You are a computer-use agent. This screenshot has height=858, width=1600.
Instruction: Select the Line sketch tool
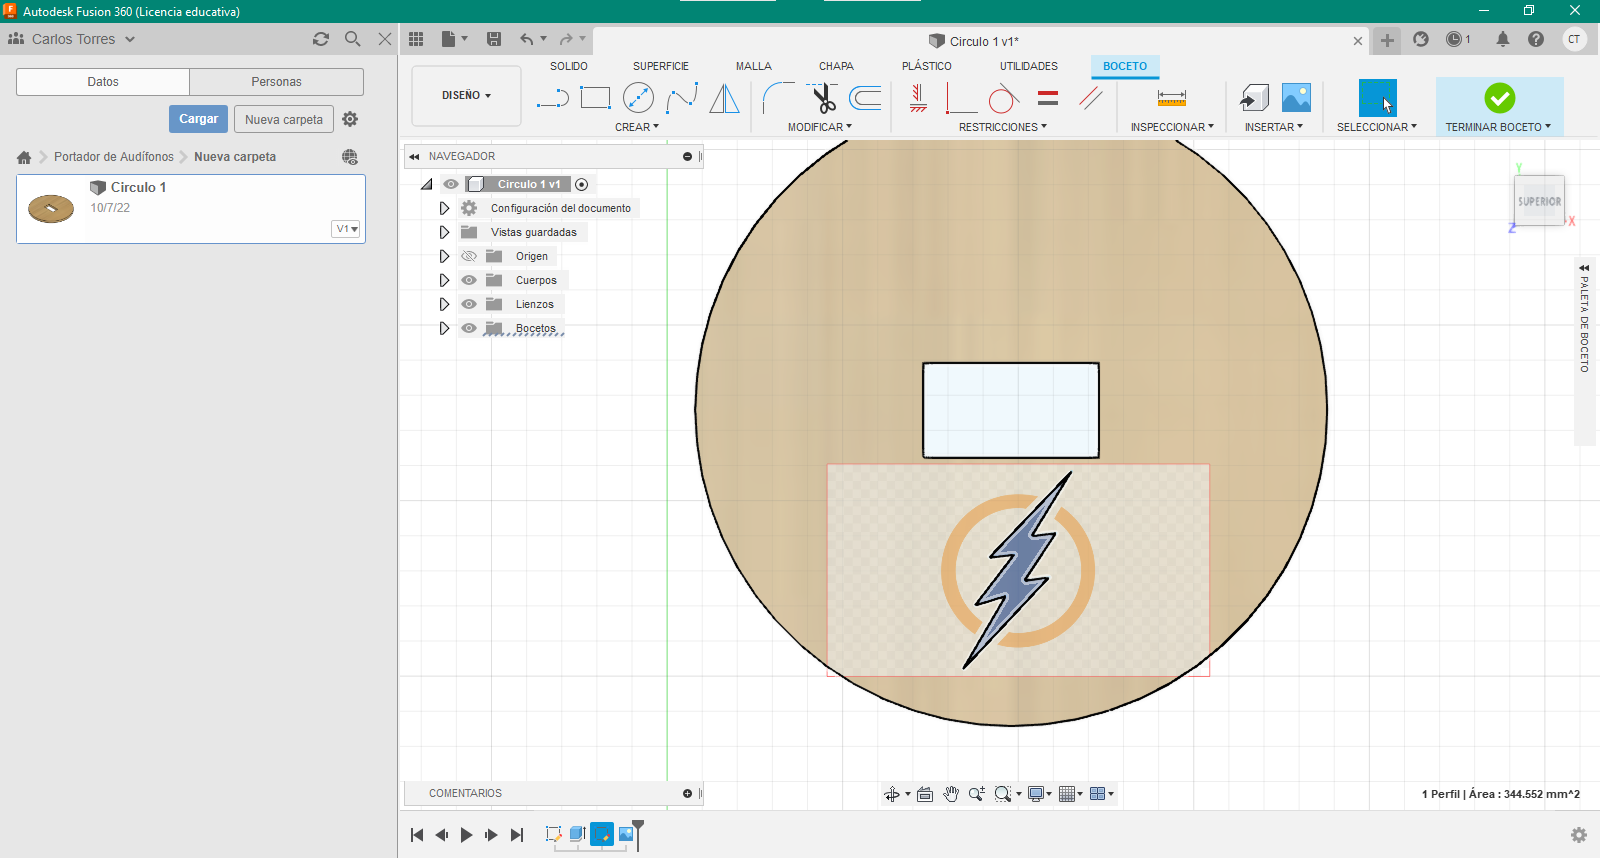click(x=552, y=98)
